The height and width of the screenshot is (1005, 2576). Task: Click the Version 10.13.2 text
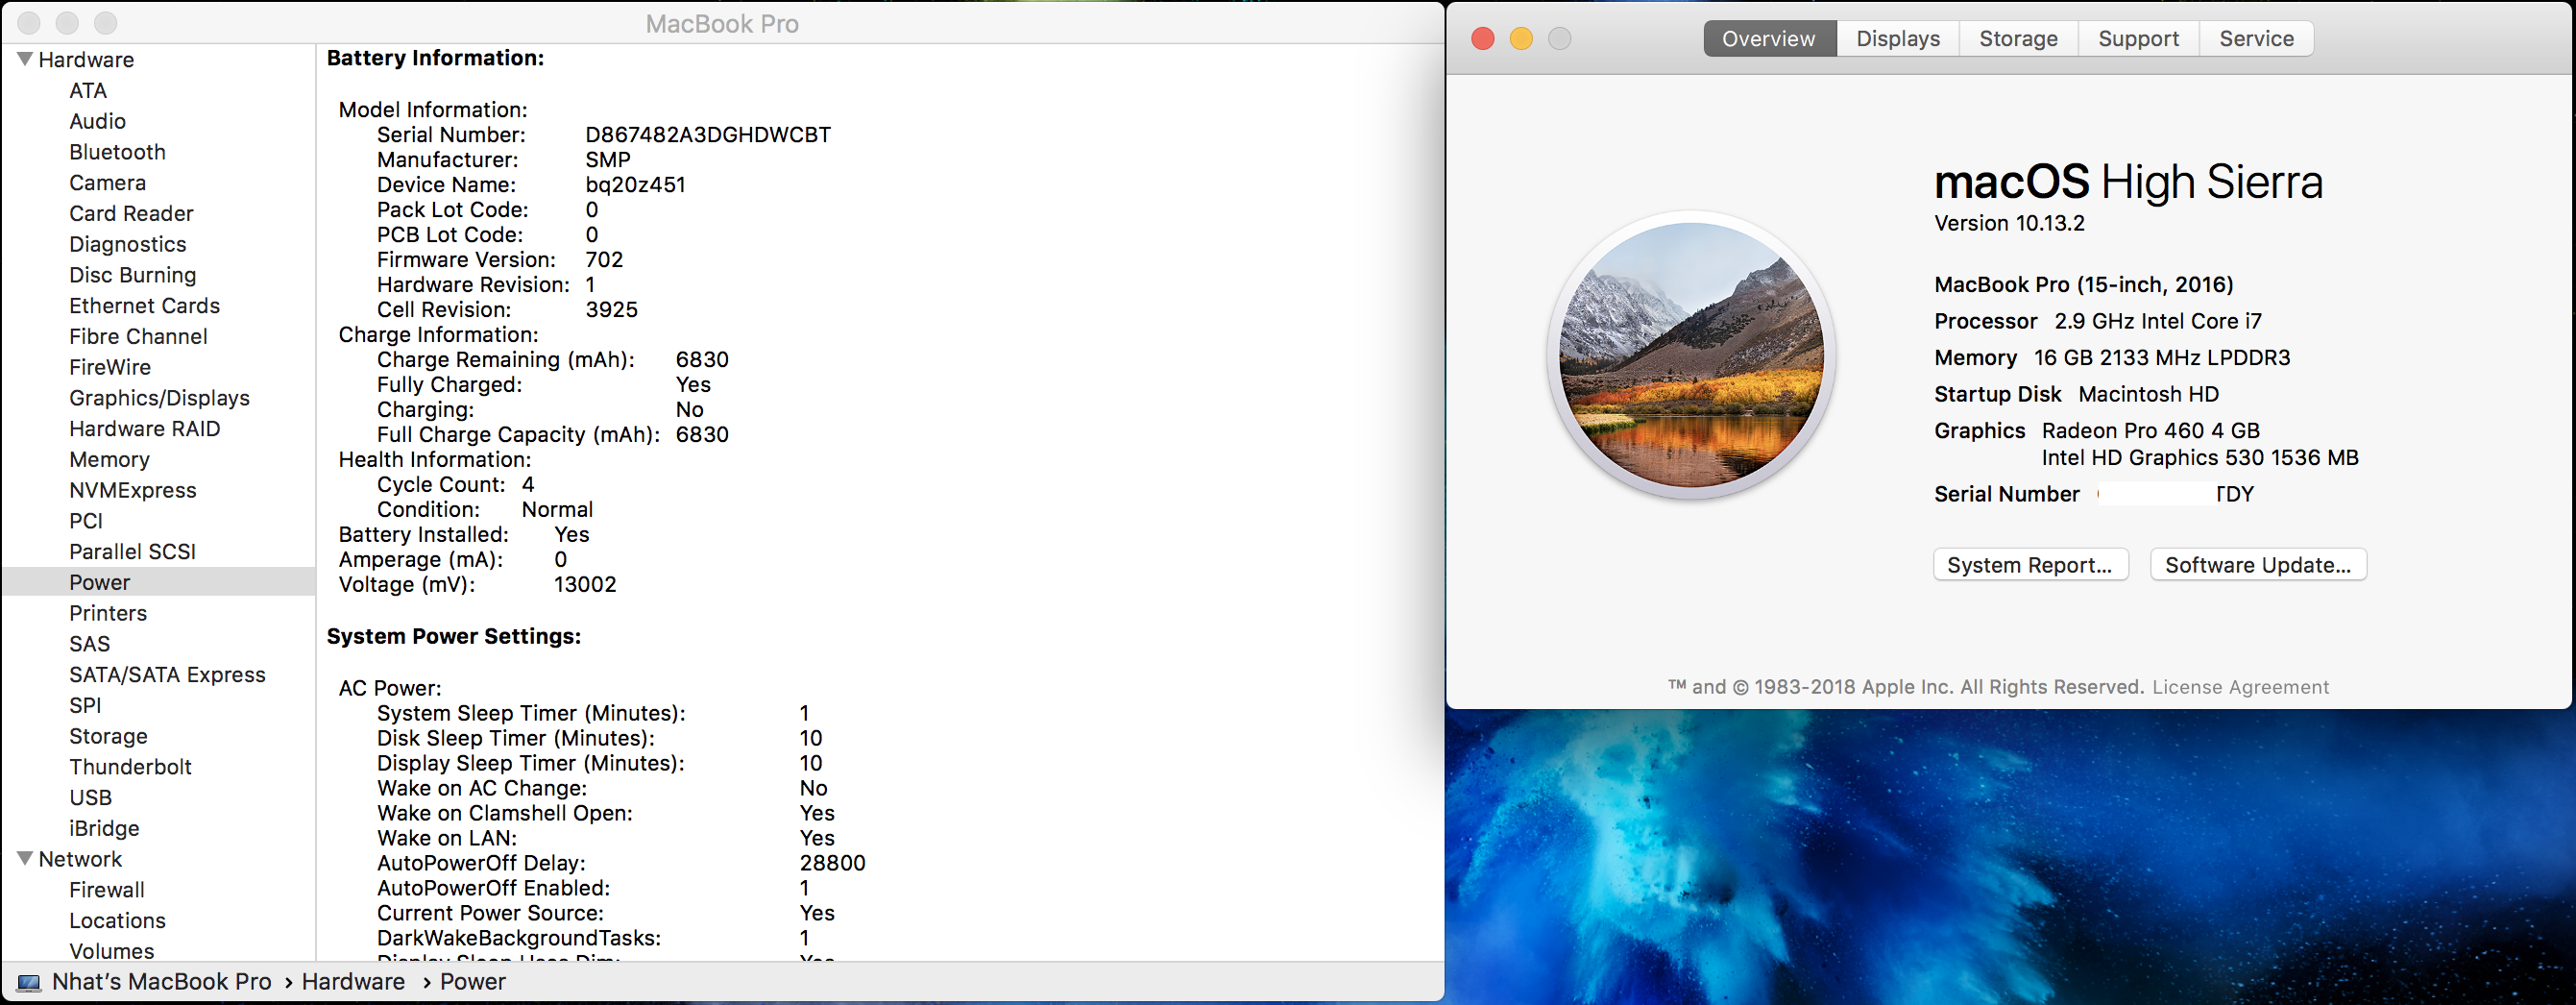click(x=2009, y=223)
